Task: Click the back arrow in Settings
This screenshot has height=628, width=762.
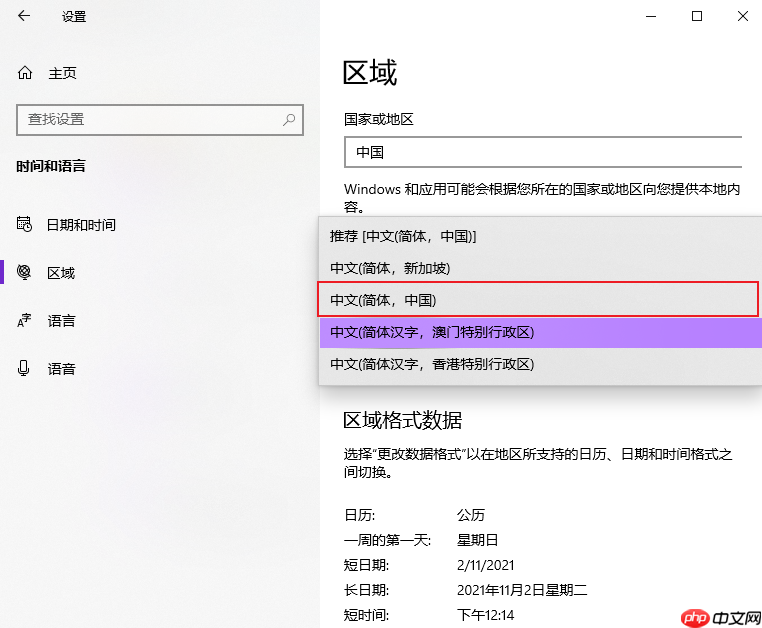Action: tap(24, 16)
